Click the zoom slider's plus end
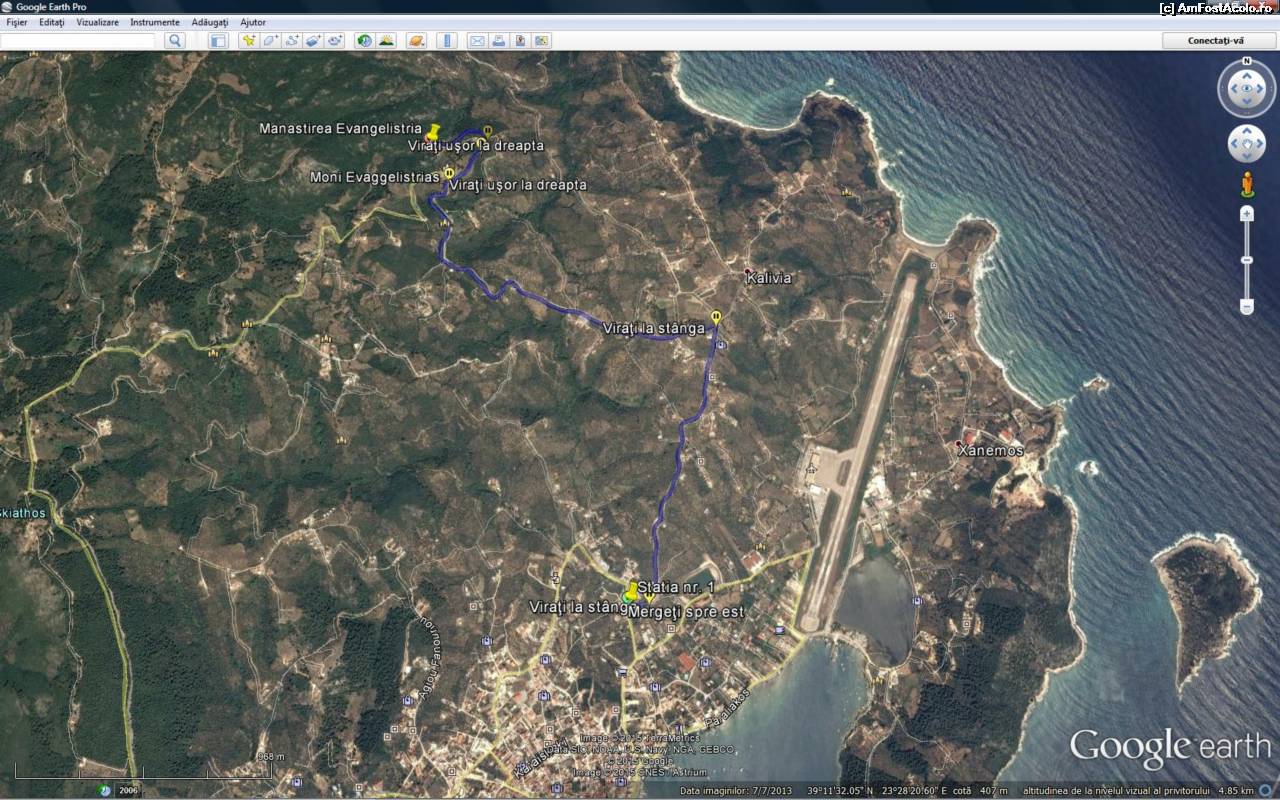Image resolution: width=1280 pixels, height=800 pixels. point(1246,214)
